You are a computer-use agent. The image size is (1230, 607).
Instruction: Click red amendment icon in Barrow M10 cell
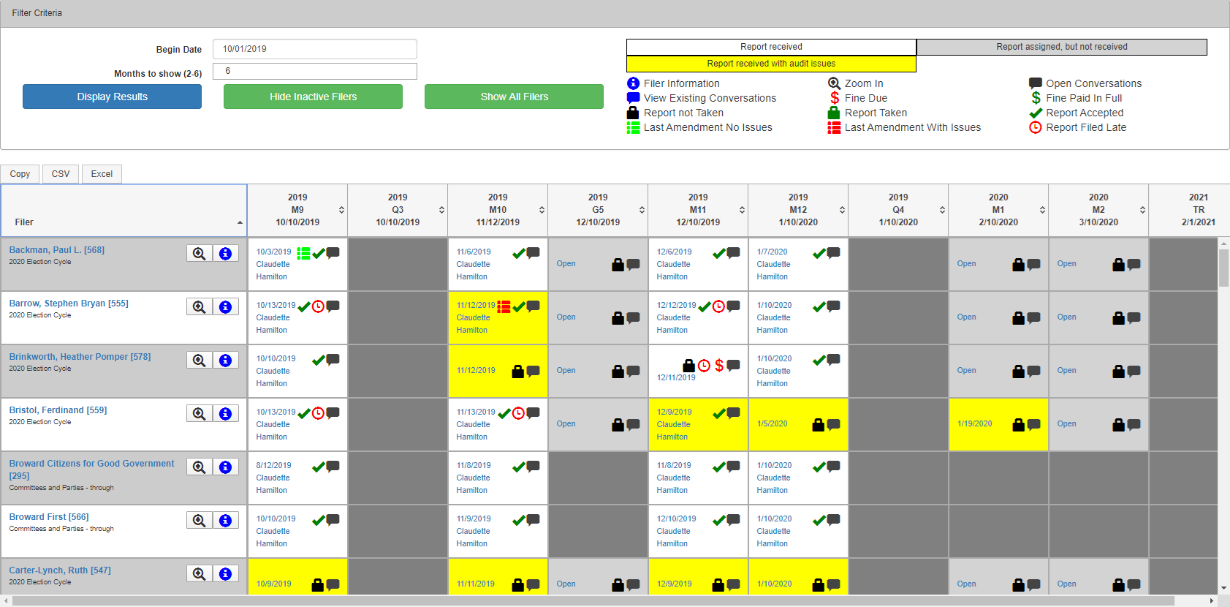click(x=504, y=306)
